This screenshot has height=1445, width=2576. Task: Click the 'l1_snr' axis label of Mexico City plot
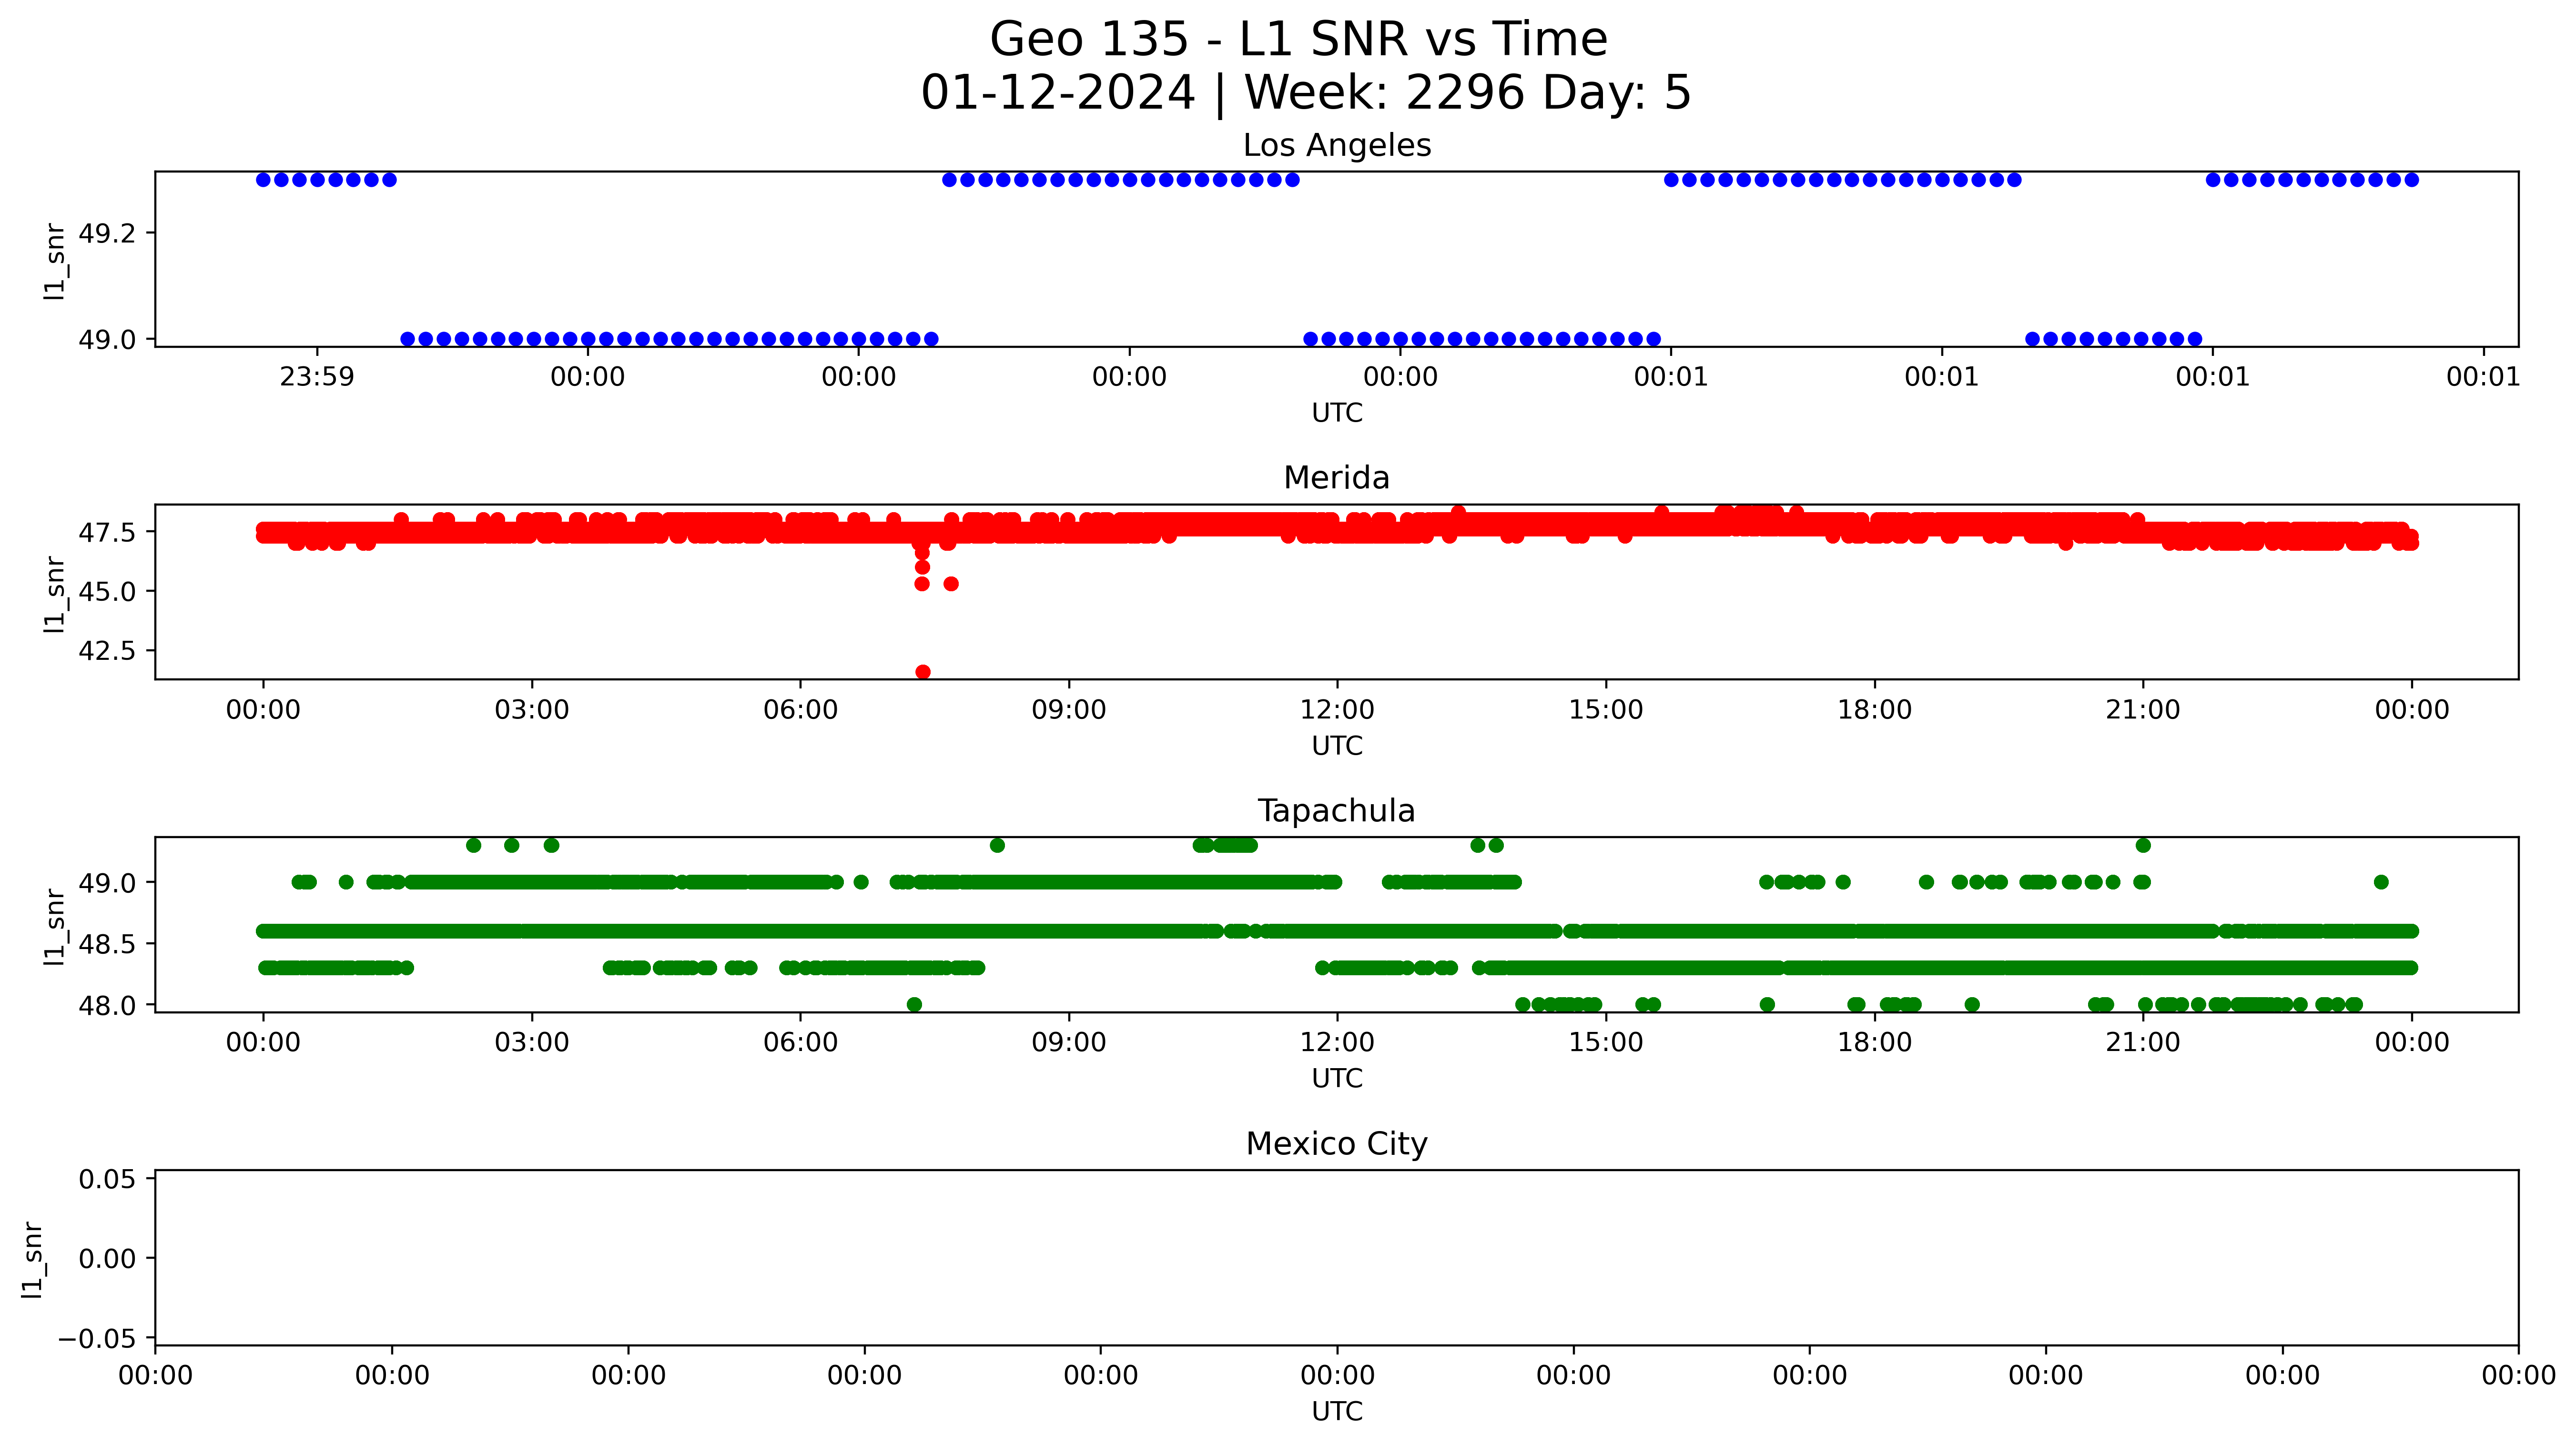[32, 1260]
